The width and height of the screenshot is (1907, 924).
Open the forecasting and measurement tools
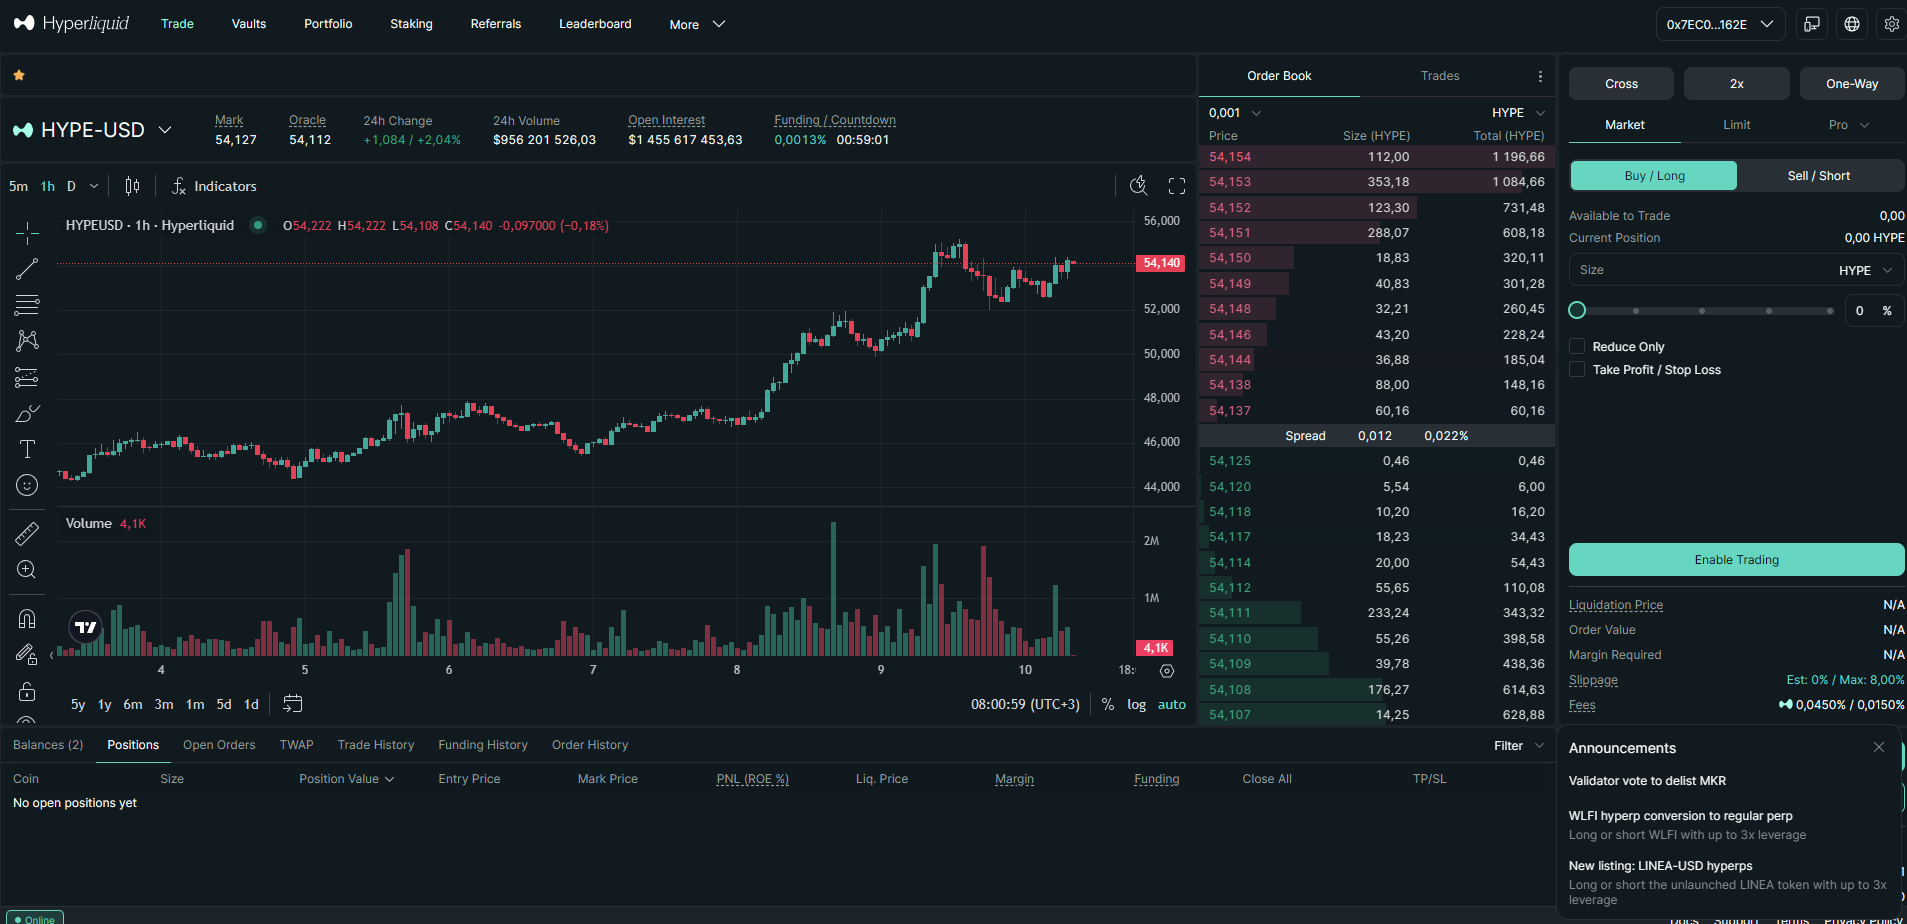click(27, 377)
